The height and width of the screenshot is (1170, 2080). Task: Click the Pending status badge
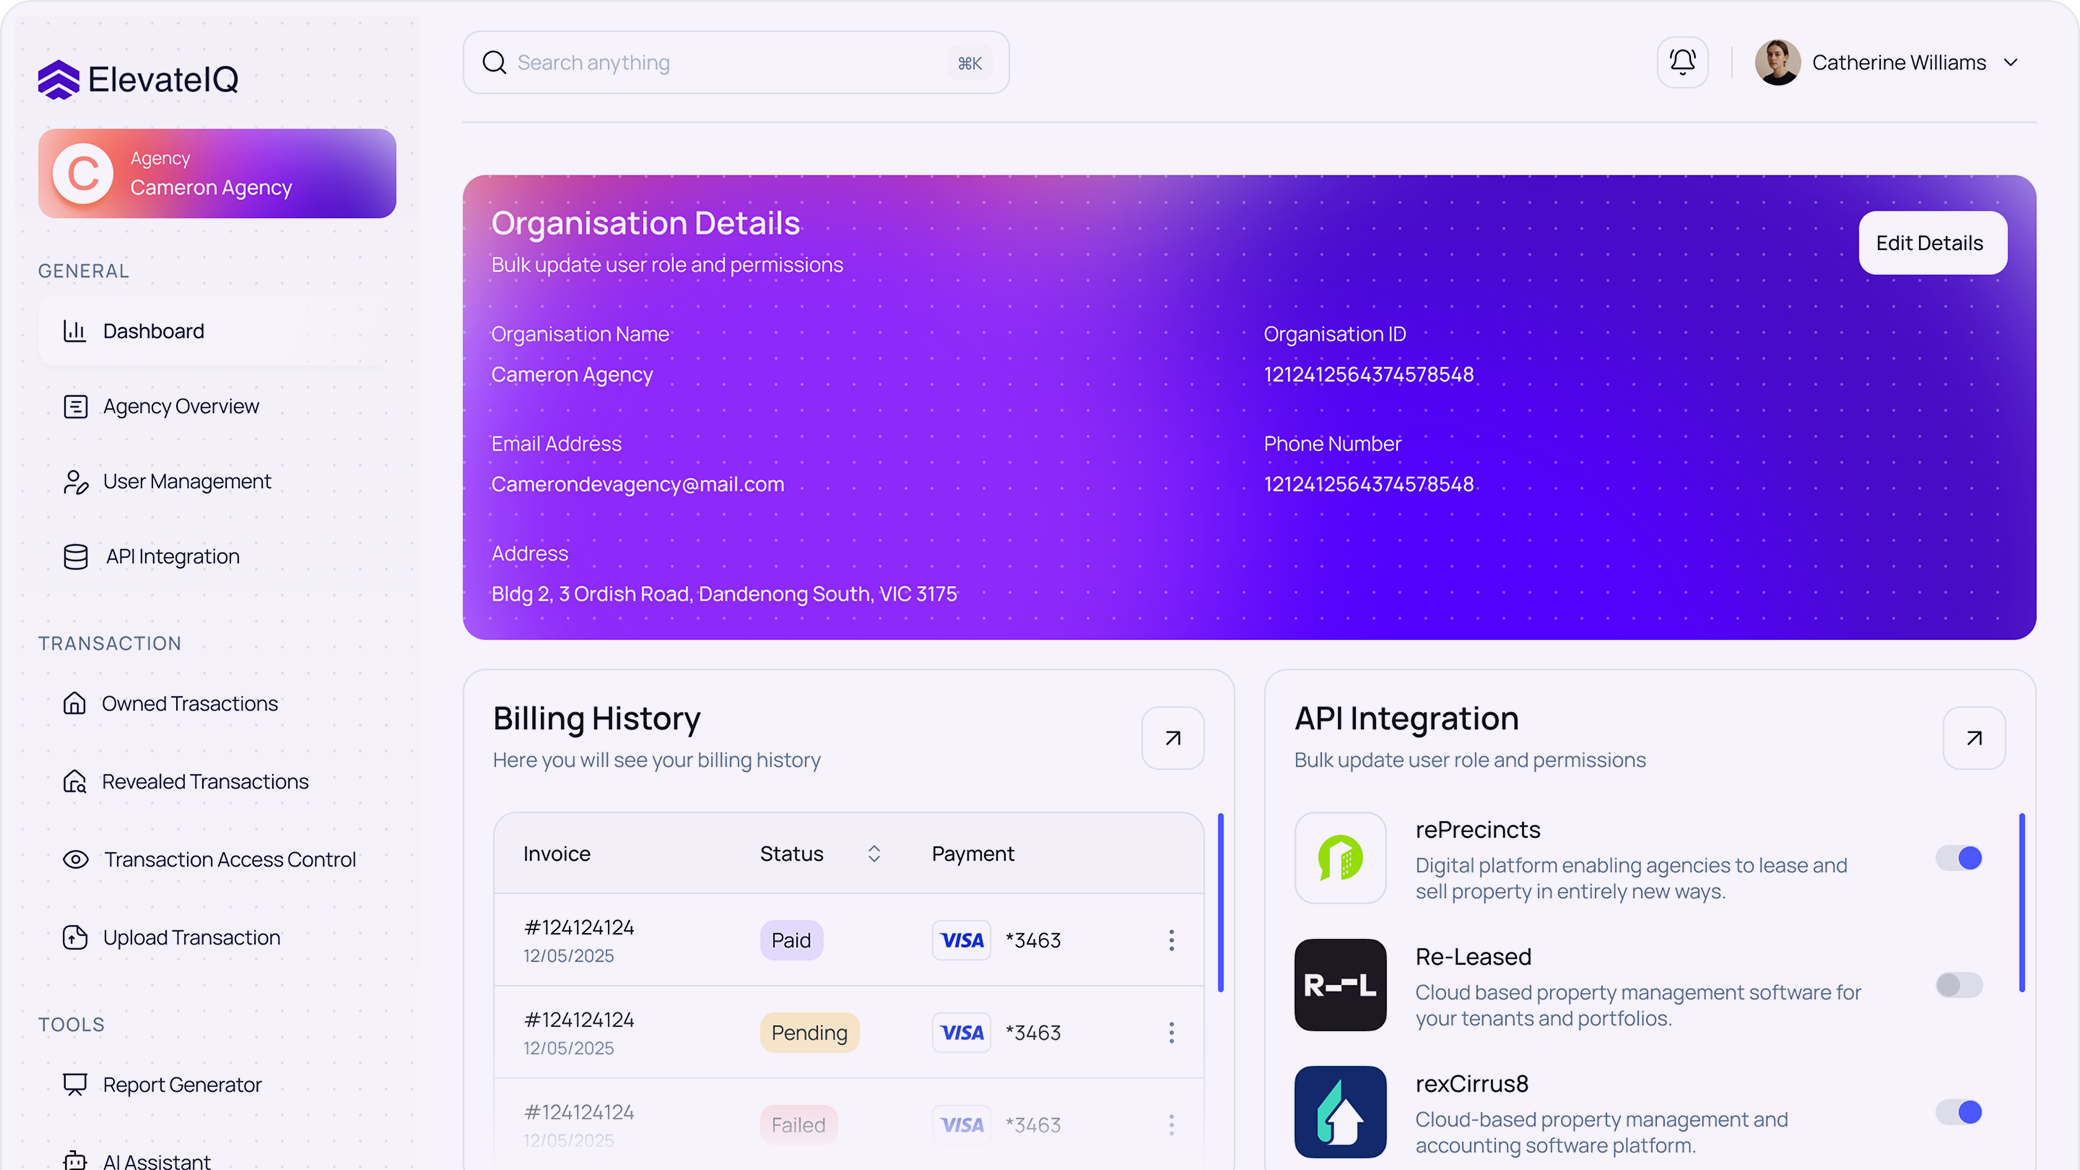809,1032
